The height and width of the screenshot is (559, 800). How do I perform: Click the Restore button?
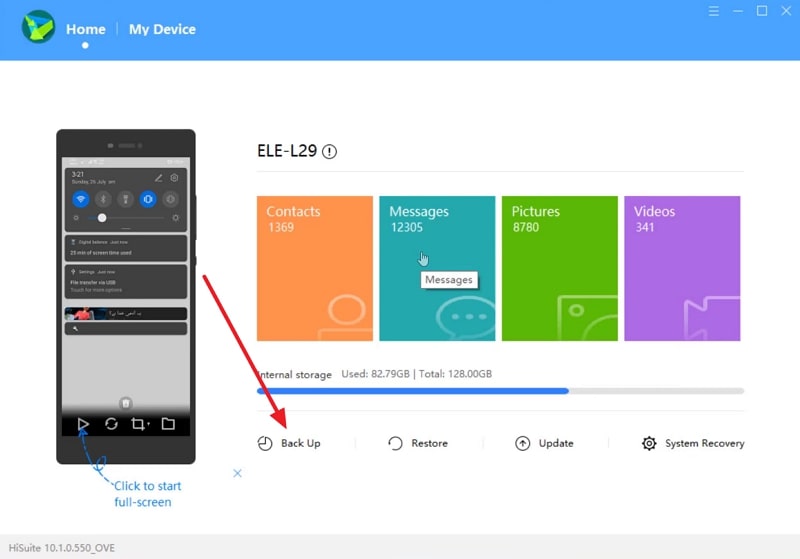tap(418, 443)
